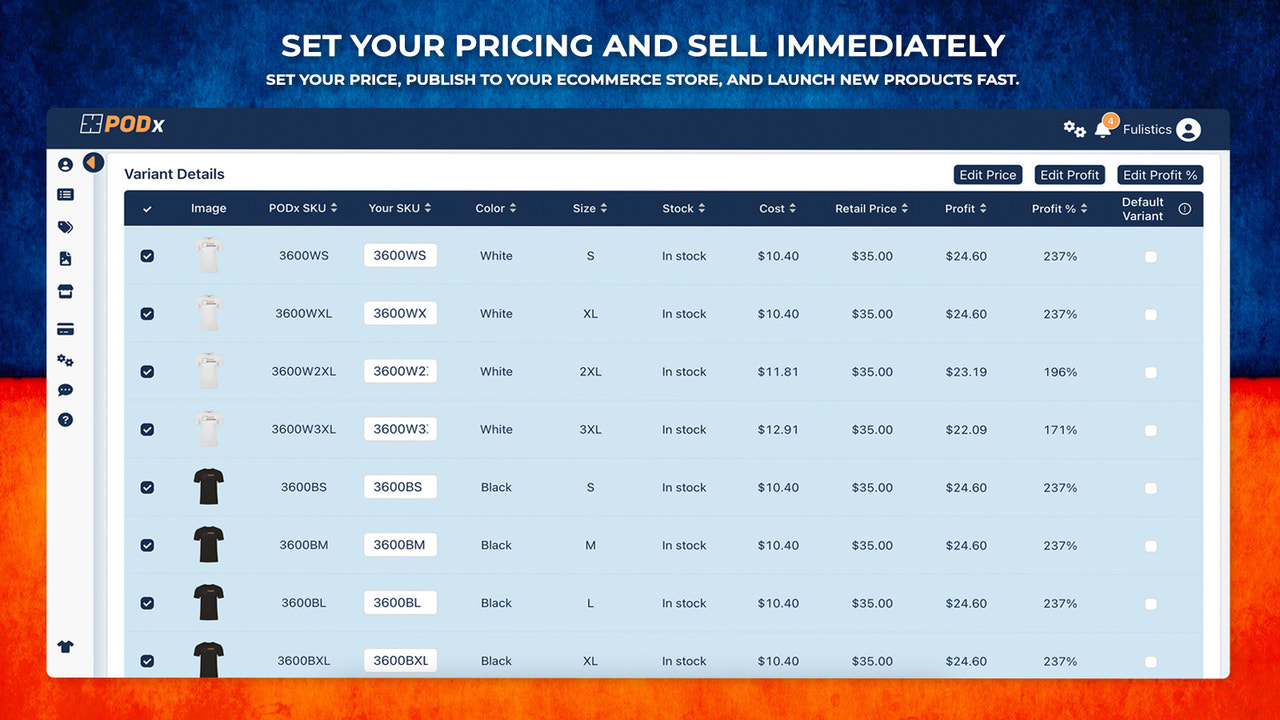This screenshot has height=720, width=1280.
Task: Click the Edit Profit % button
Action: coord(1159,174)
